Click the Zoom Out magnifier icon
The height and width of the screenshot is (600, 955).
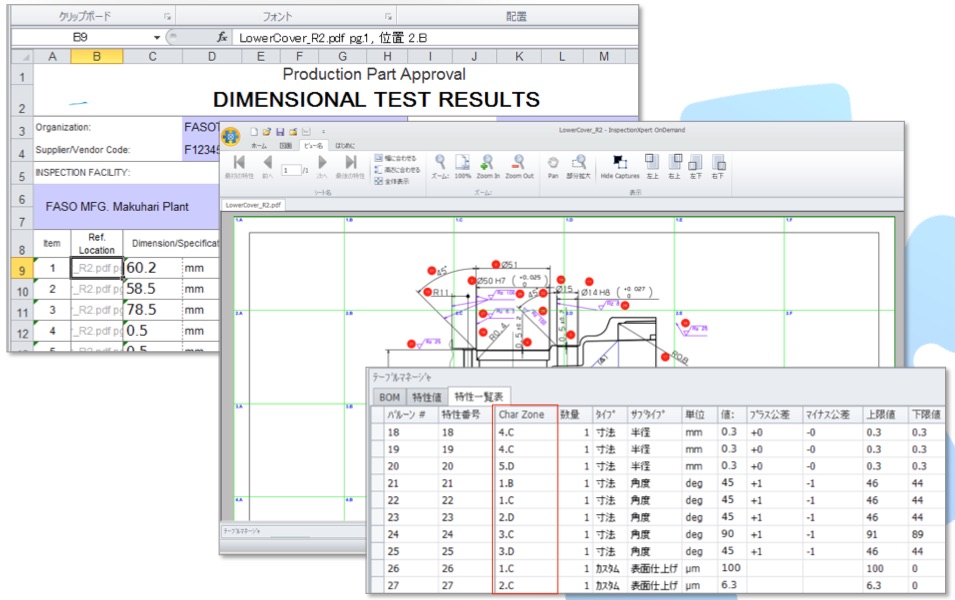click(518, 163)
